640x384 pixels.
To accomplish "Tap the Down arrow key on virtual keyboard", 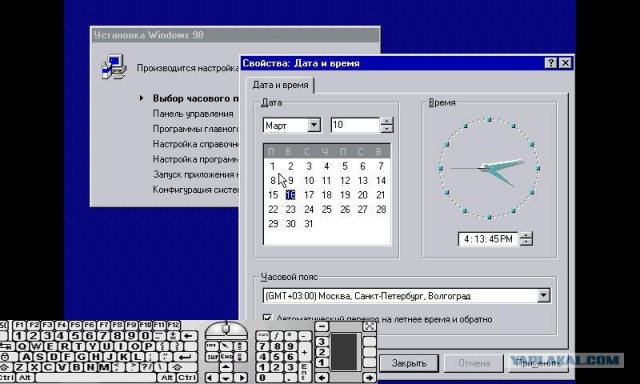I will 227,378.
